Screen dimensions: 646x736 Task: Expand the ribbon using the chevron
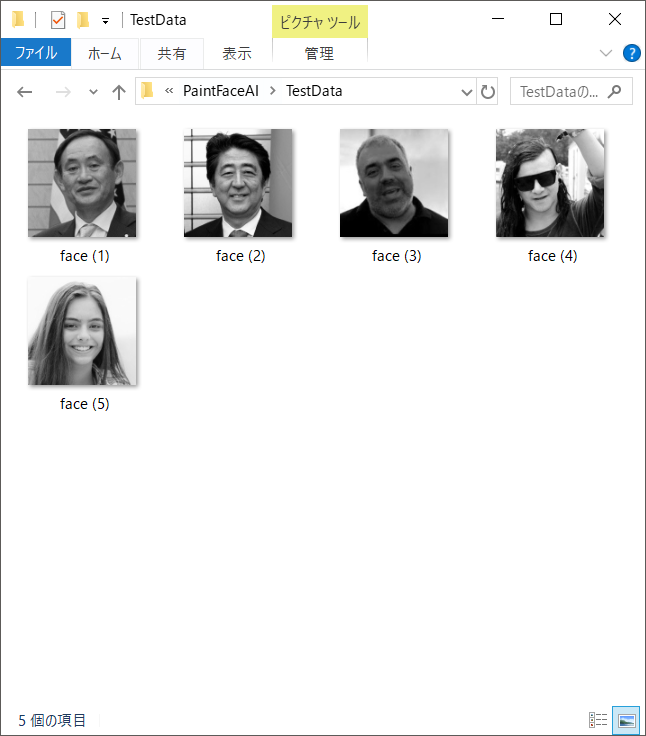[x=606, y=53]
